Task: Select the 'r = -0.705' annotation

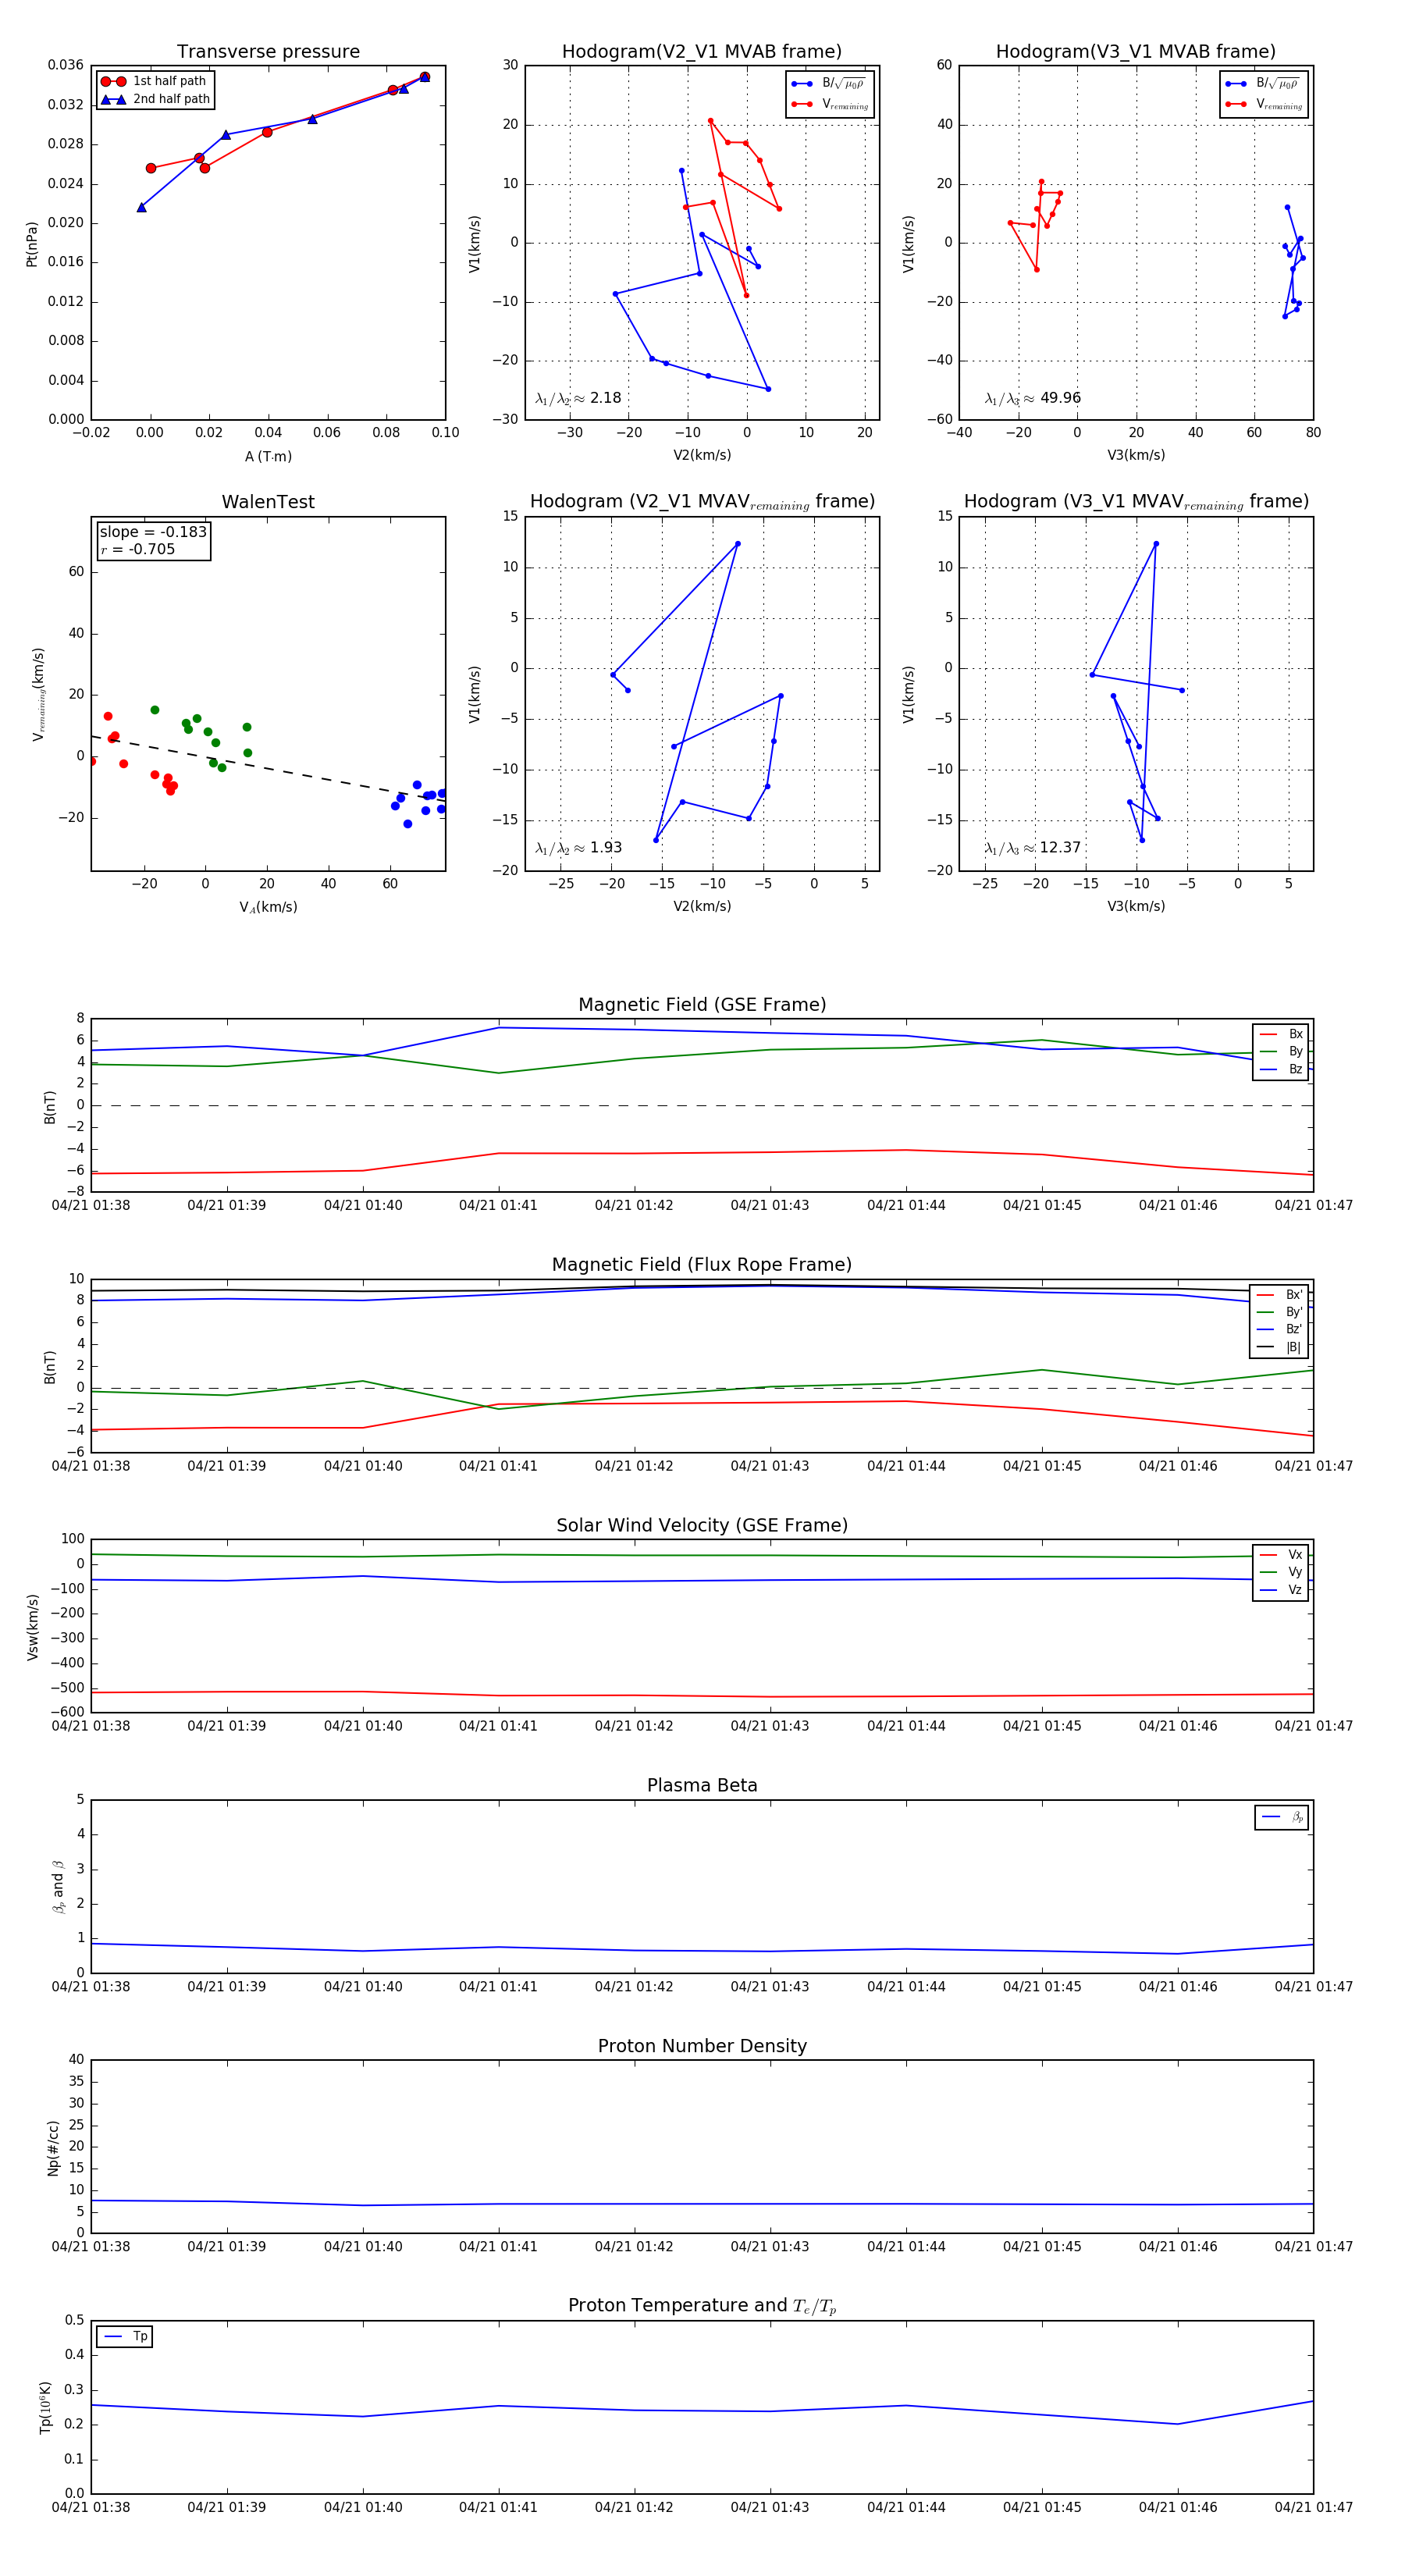Action: 137,549
